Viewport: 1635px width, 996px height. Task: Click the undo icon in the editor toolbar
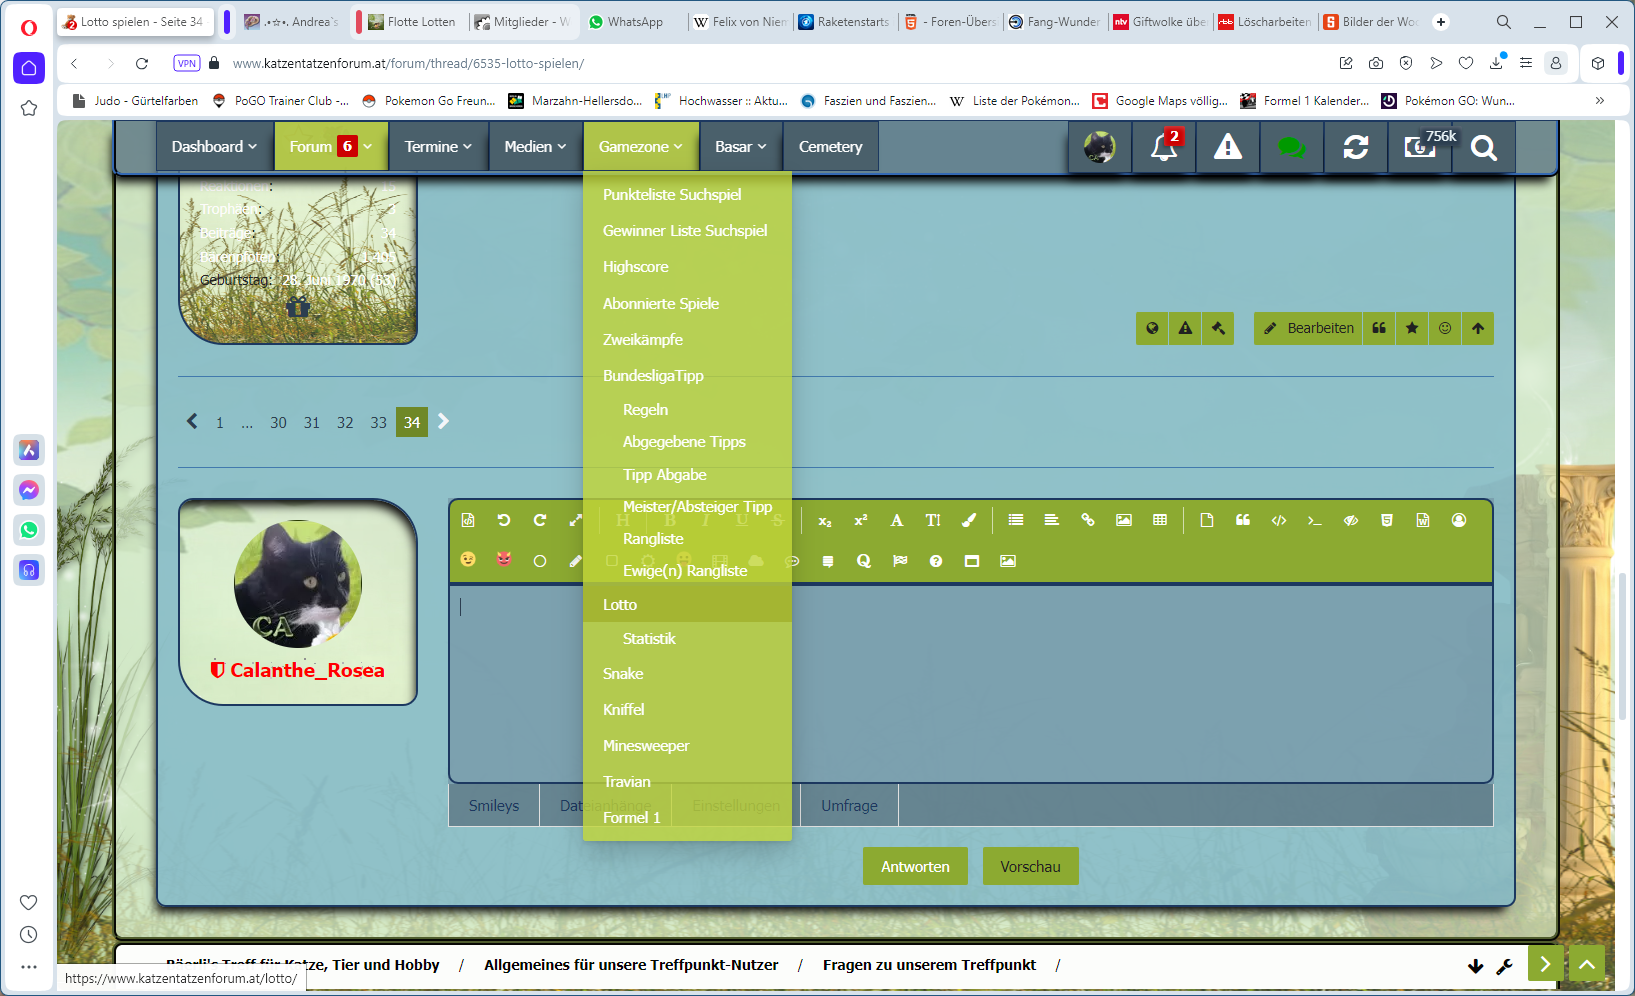[x=504, y=520]
